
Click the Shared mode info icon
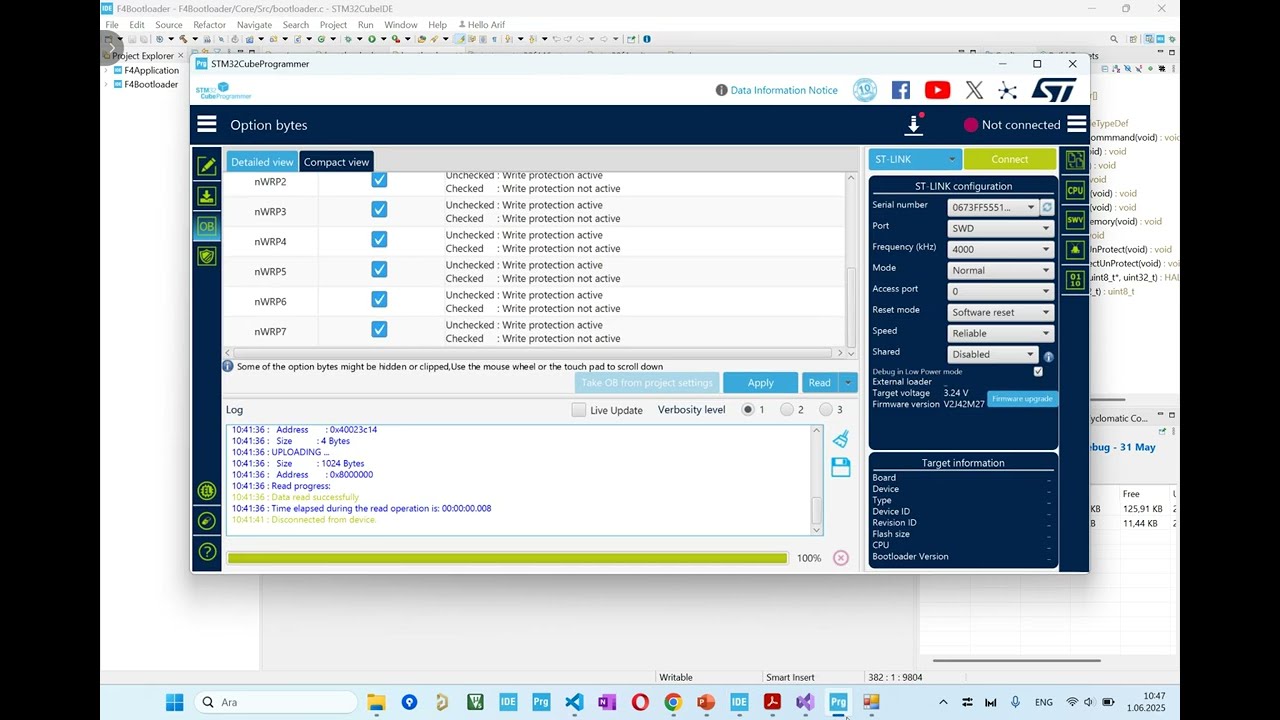1048,356
